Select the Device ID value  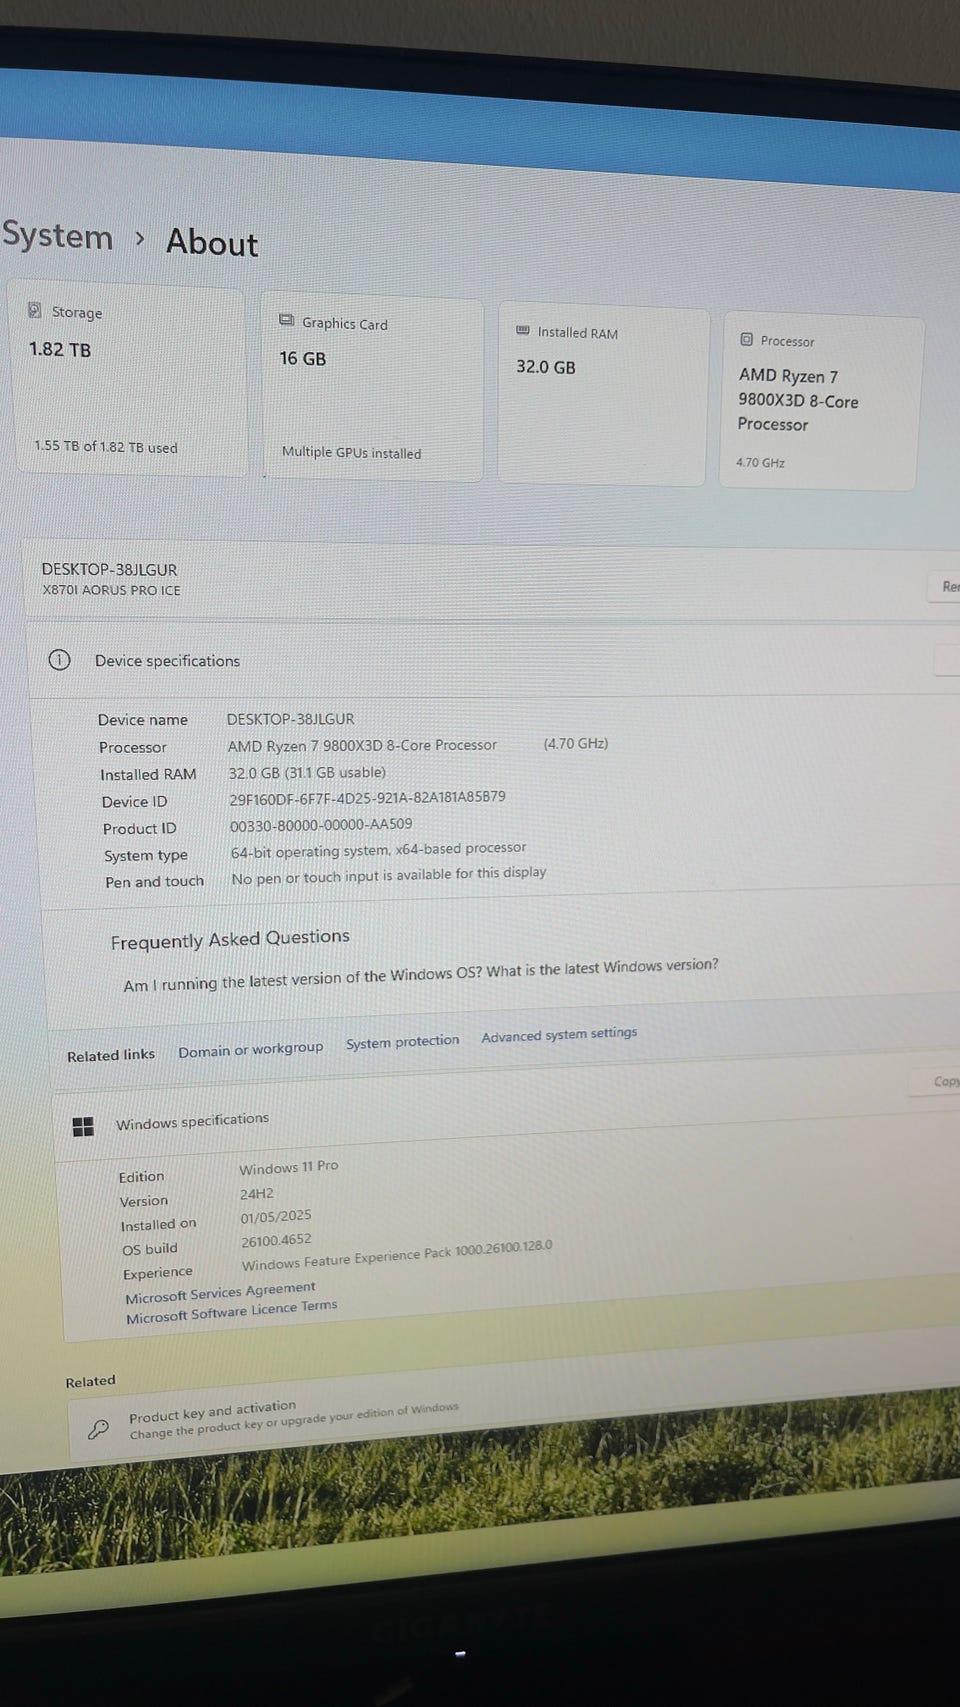pos(367,797)
